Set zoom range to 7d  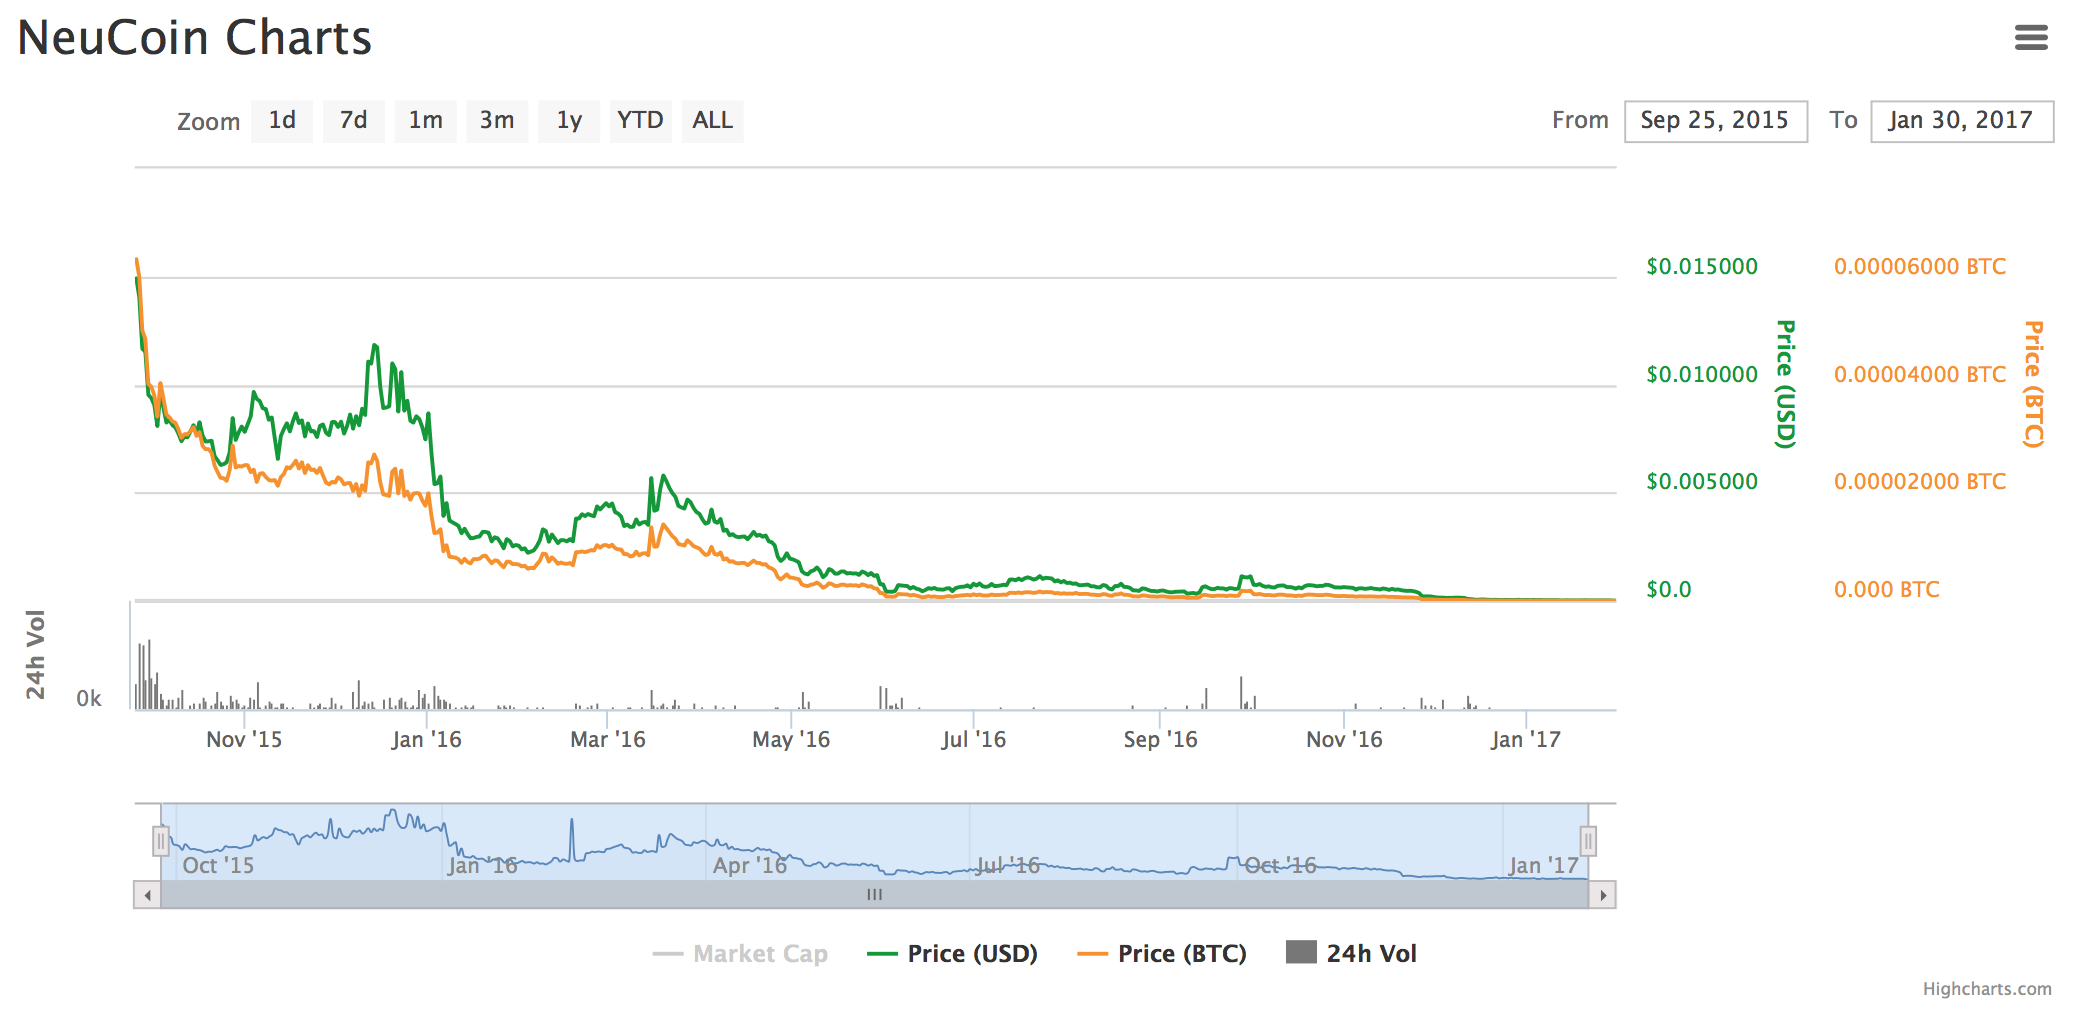point(353,121)
